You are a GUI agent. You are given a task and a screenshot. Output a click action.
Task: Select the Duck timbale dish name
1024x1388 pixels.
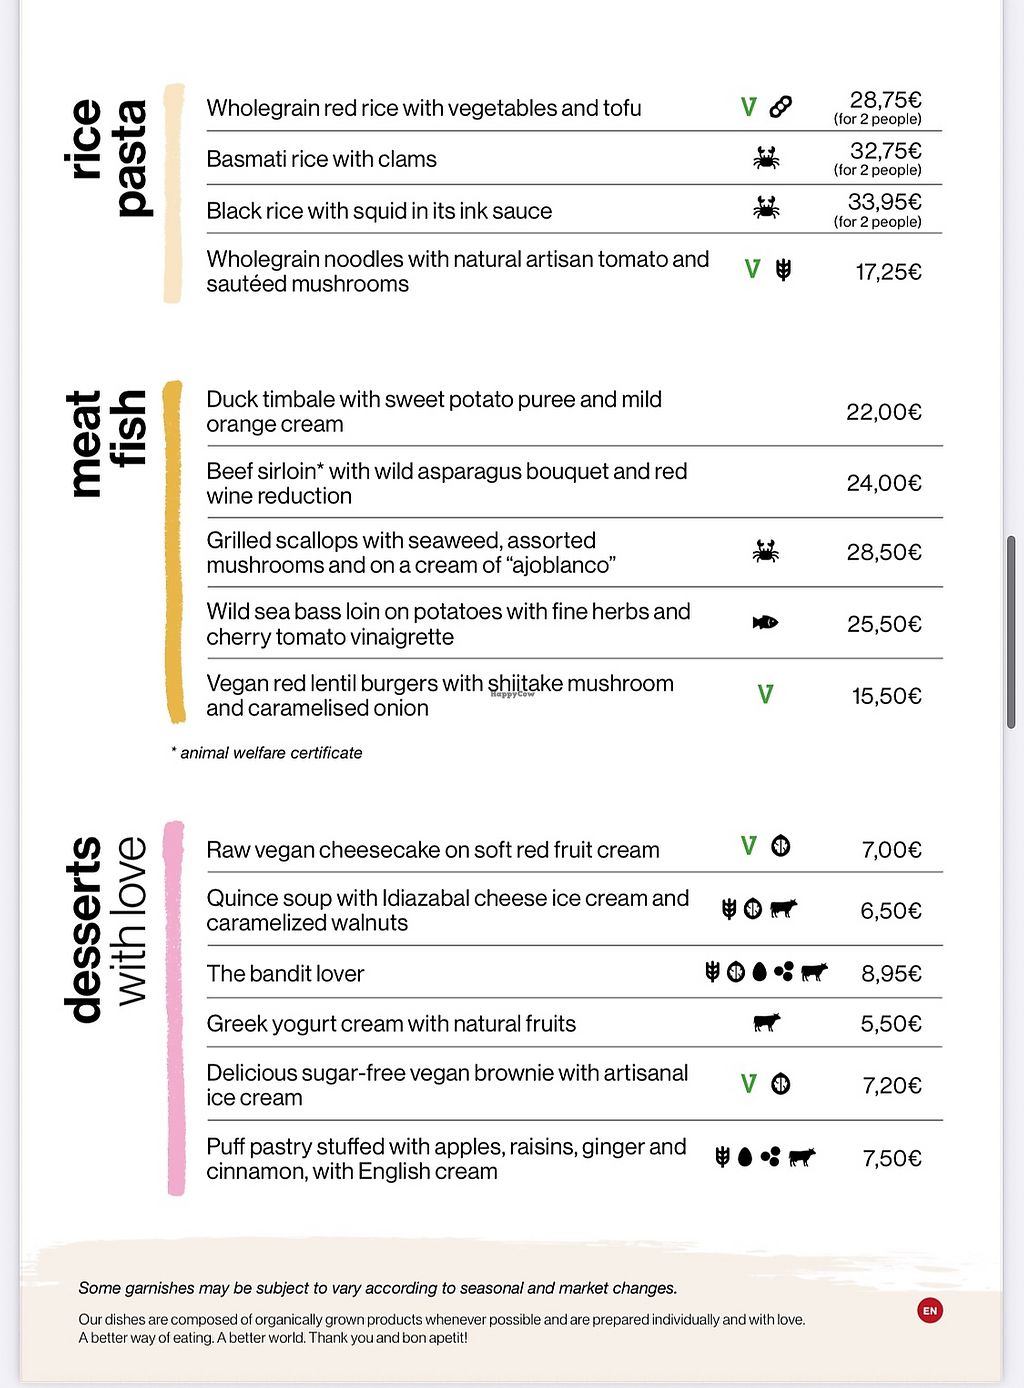coord(434,412)
